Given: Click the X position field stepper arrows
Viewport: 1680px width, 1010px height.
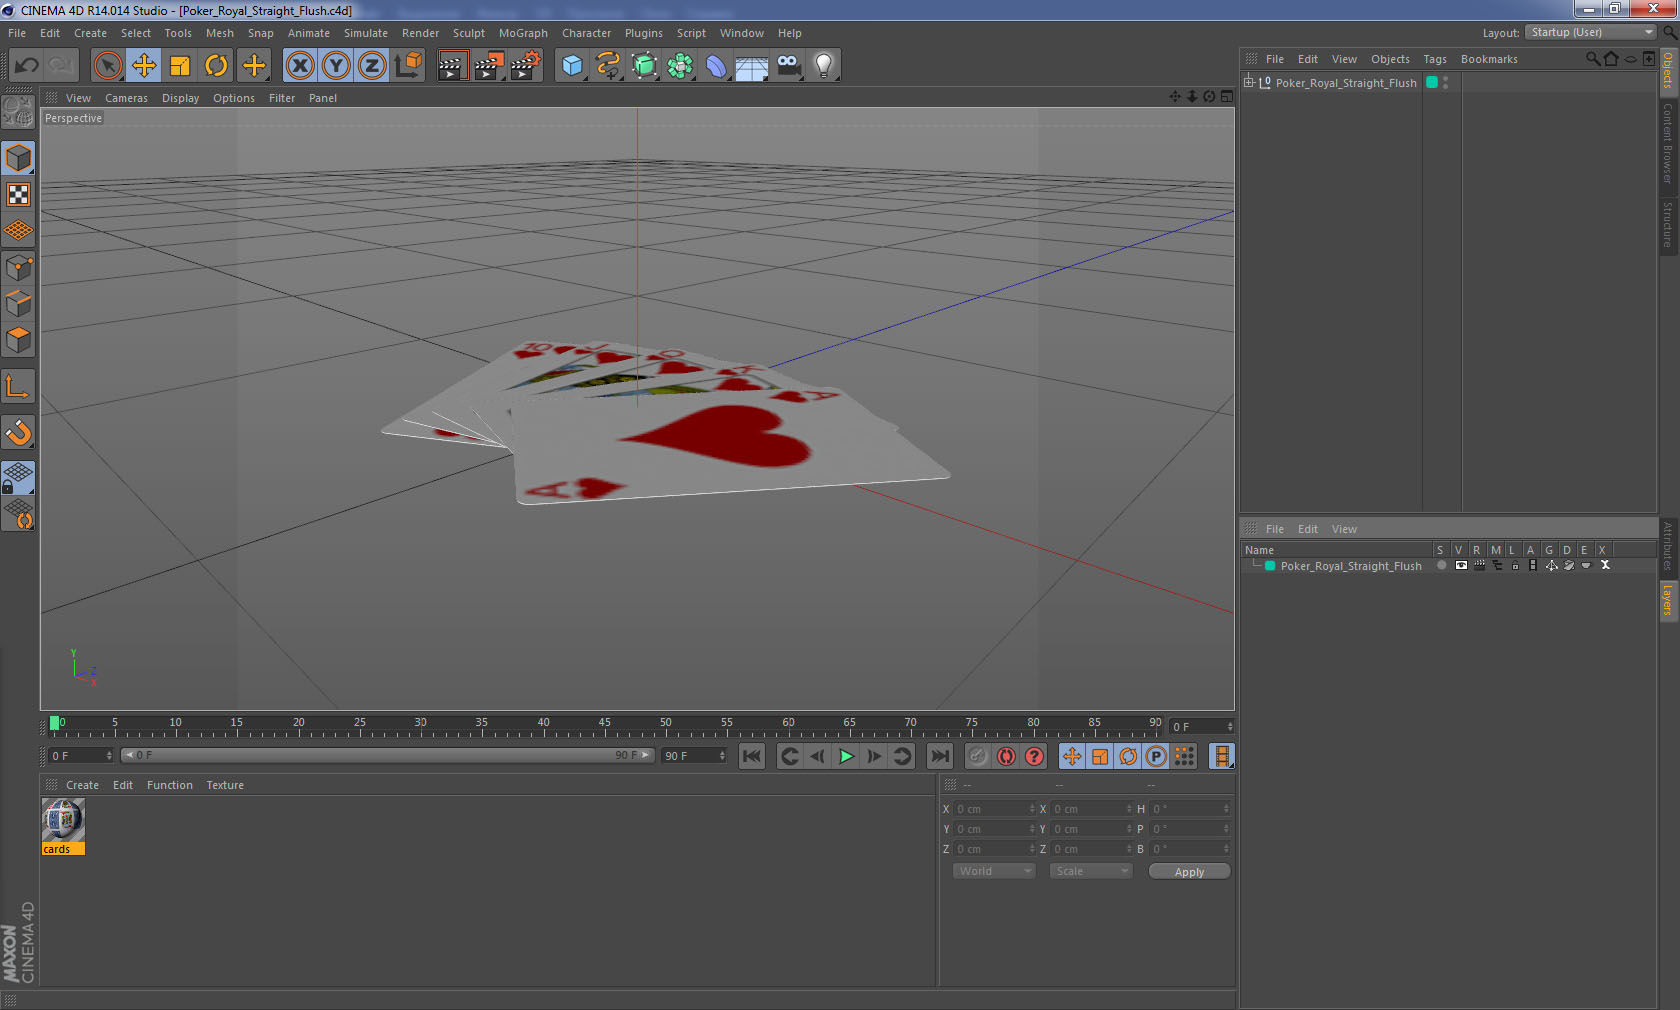Looking at the screenshot, I should tap(1032, 809).
